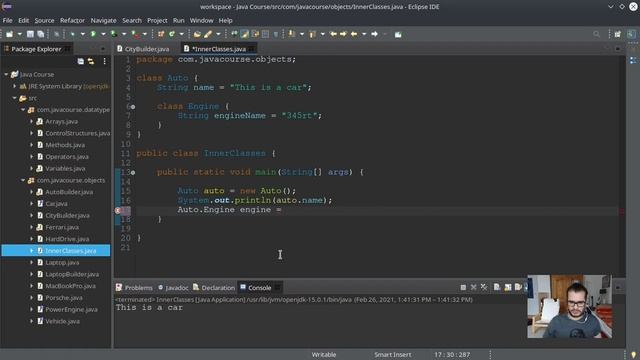Screen dimensions: 640x360
Task: Start debugging with the Debug icon
Action: 72,34
